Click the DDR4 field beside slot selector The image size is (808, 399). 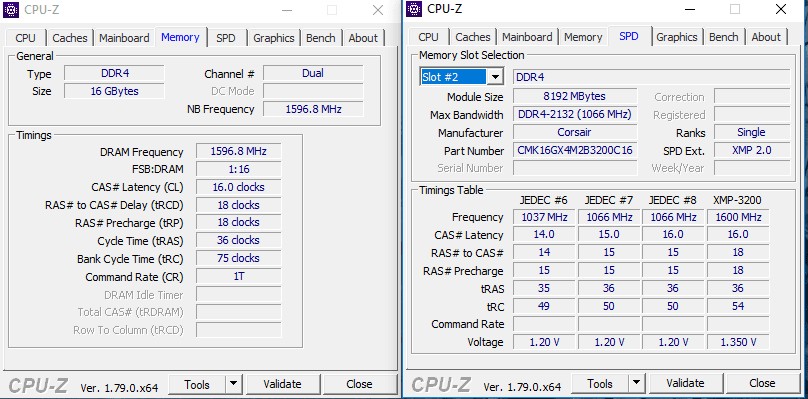[651, 77]
